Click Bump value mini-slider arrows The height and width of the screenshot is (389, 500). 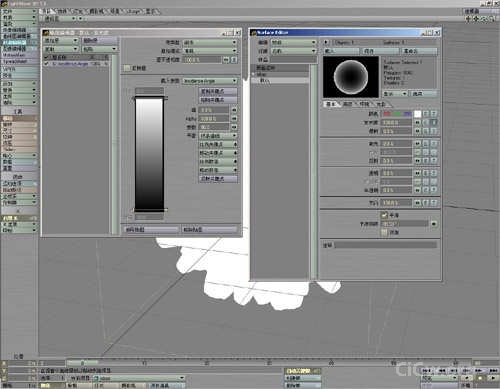[x=417, y=202]
